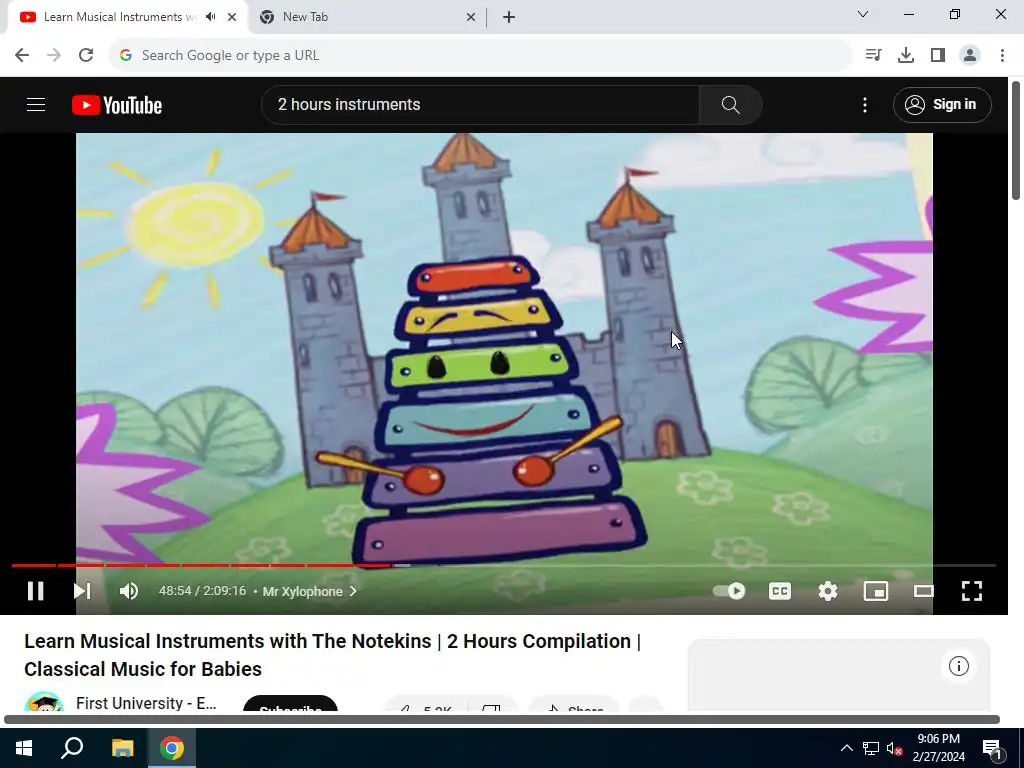Close the New Tab tab
1024x768 pixels.
click(x=470, y=17)
